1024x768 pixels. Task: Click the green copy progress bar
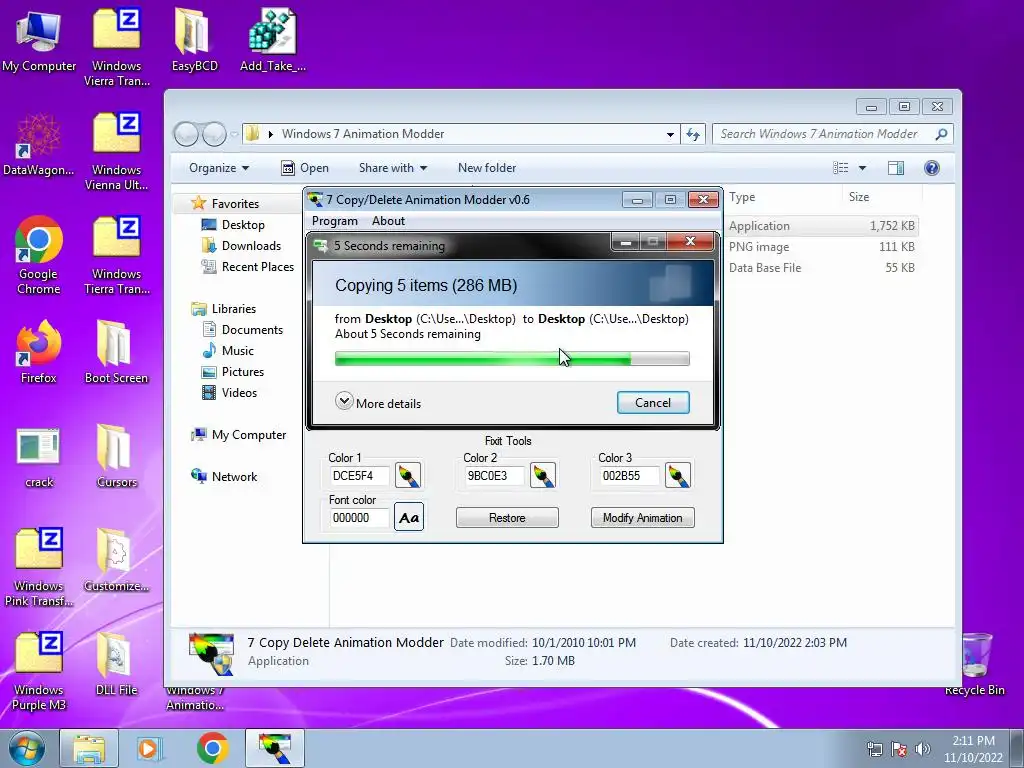point(512,359)
